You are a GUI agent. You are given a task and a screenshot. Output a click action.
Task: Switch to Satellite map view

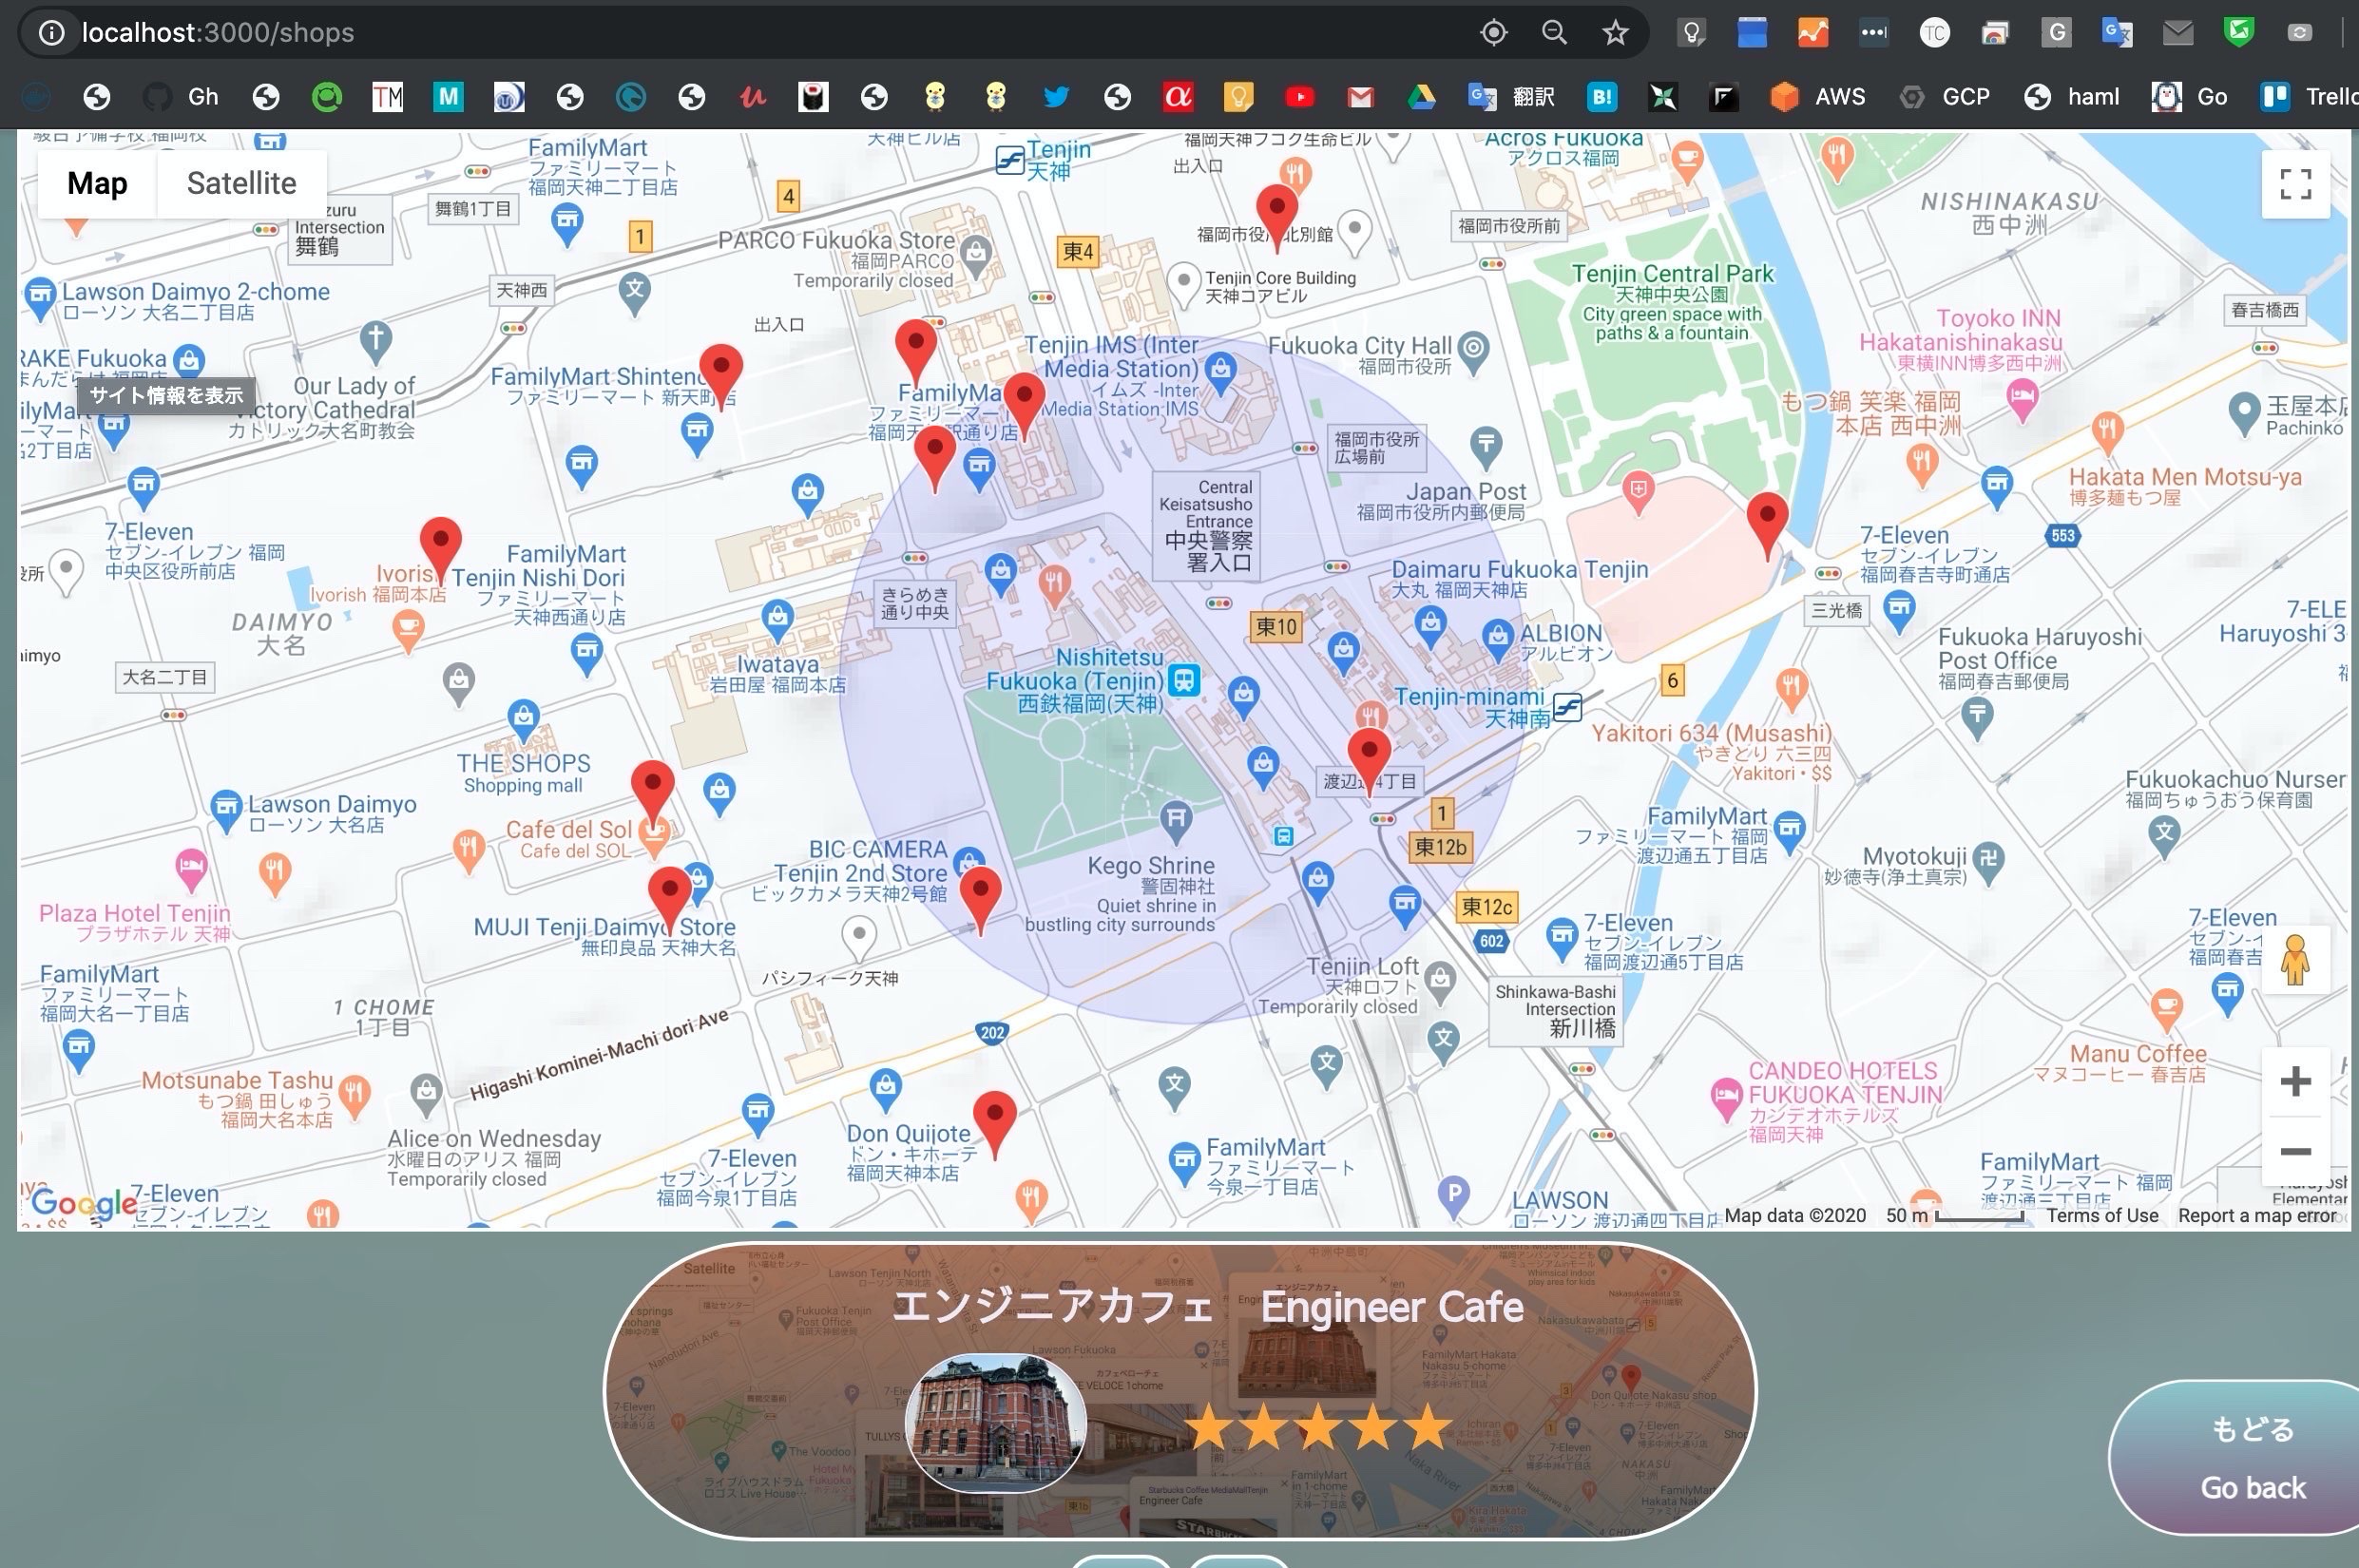(241, 184)
